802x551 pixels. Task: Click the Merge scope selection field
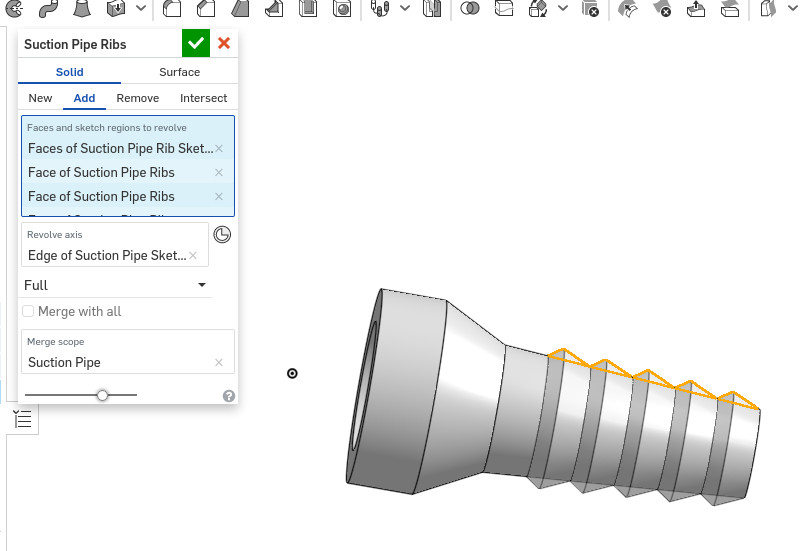[128, 351]
